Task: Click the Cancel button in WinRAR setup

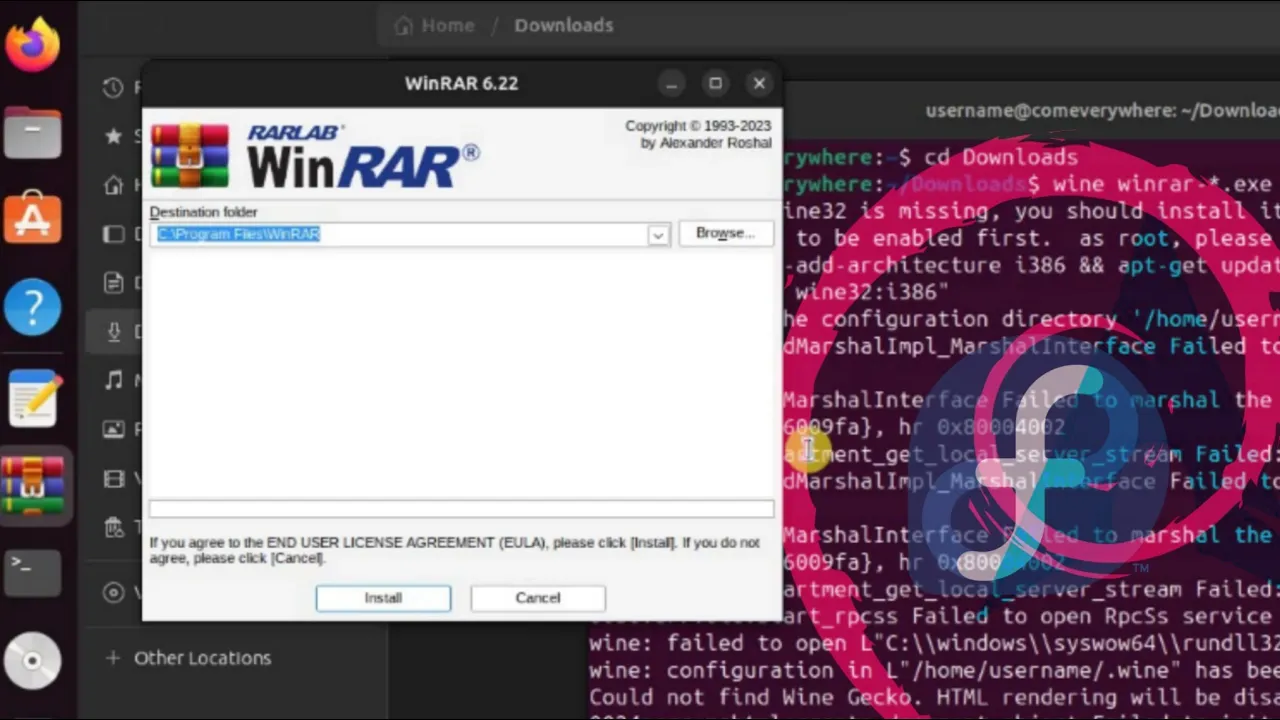Action: pyautogui.click(x=538, y=598)
